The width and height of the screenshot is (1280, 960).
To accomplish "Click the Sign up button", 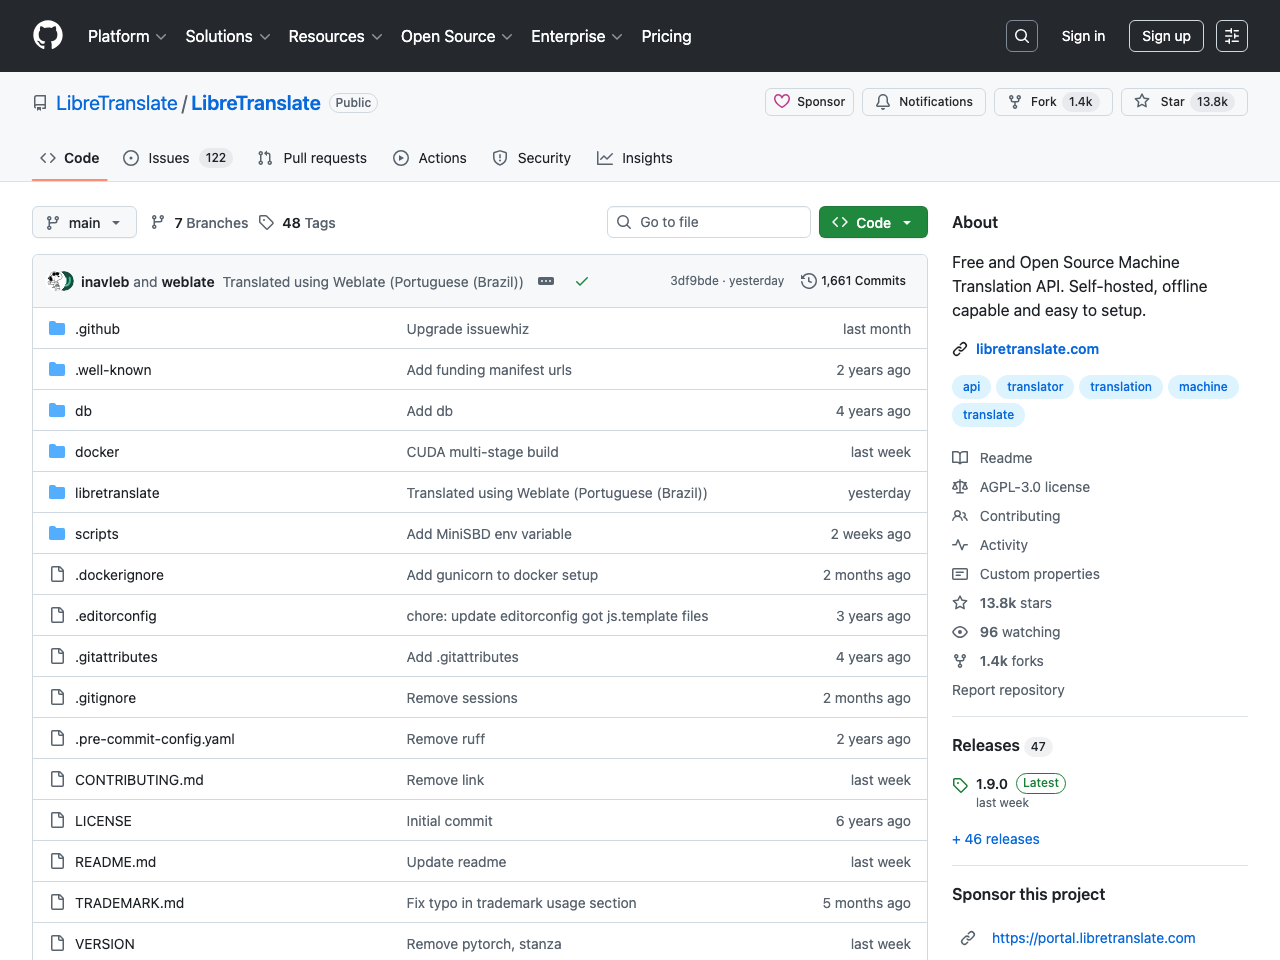I will pyautogui.click(x=1166, y=36).
